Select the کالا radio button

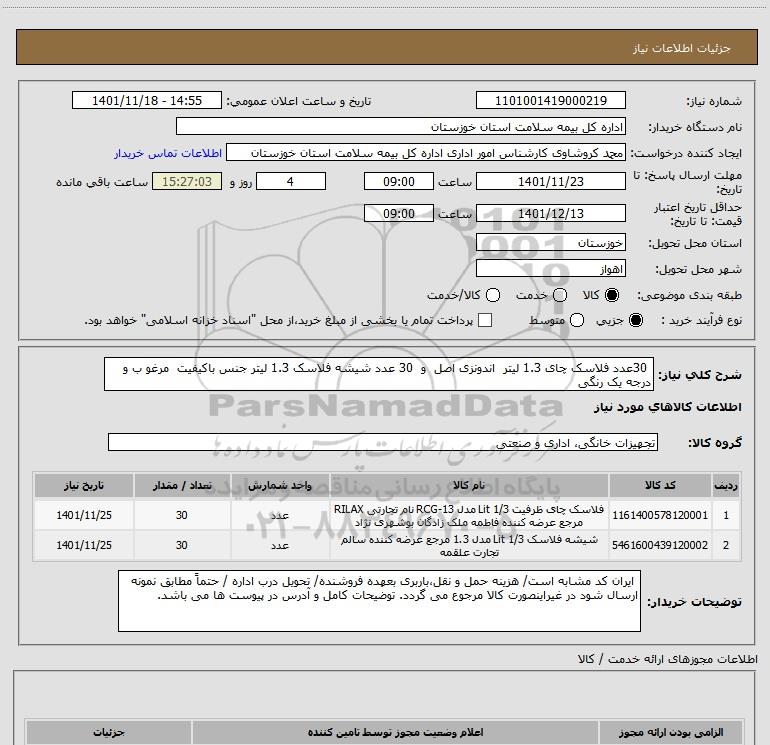coord(612,295)
